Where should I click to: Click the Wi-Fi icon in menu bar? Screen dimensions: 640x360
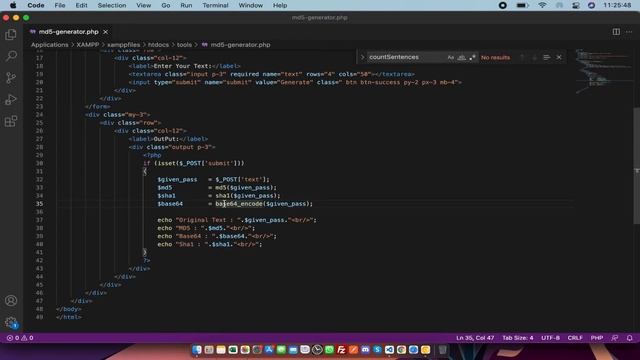pos(542,5)
